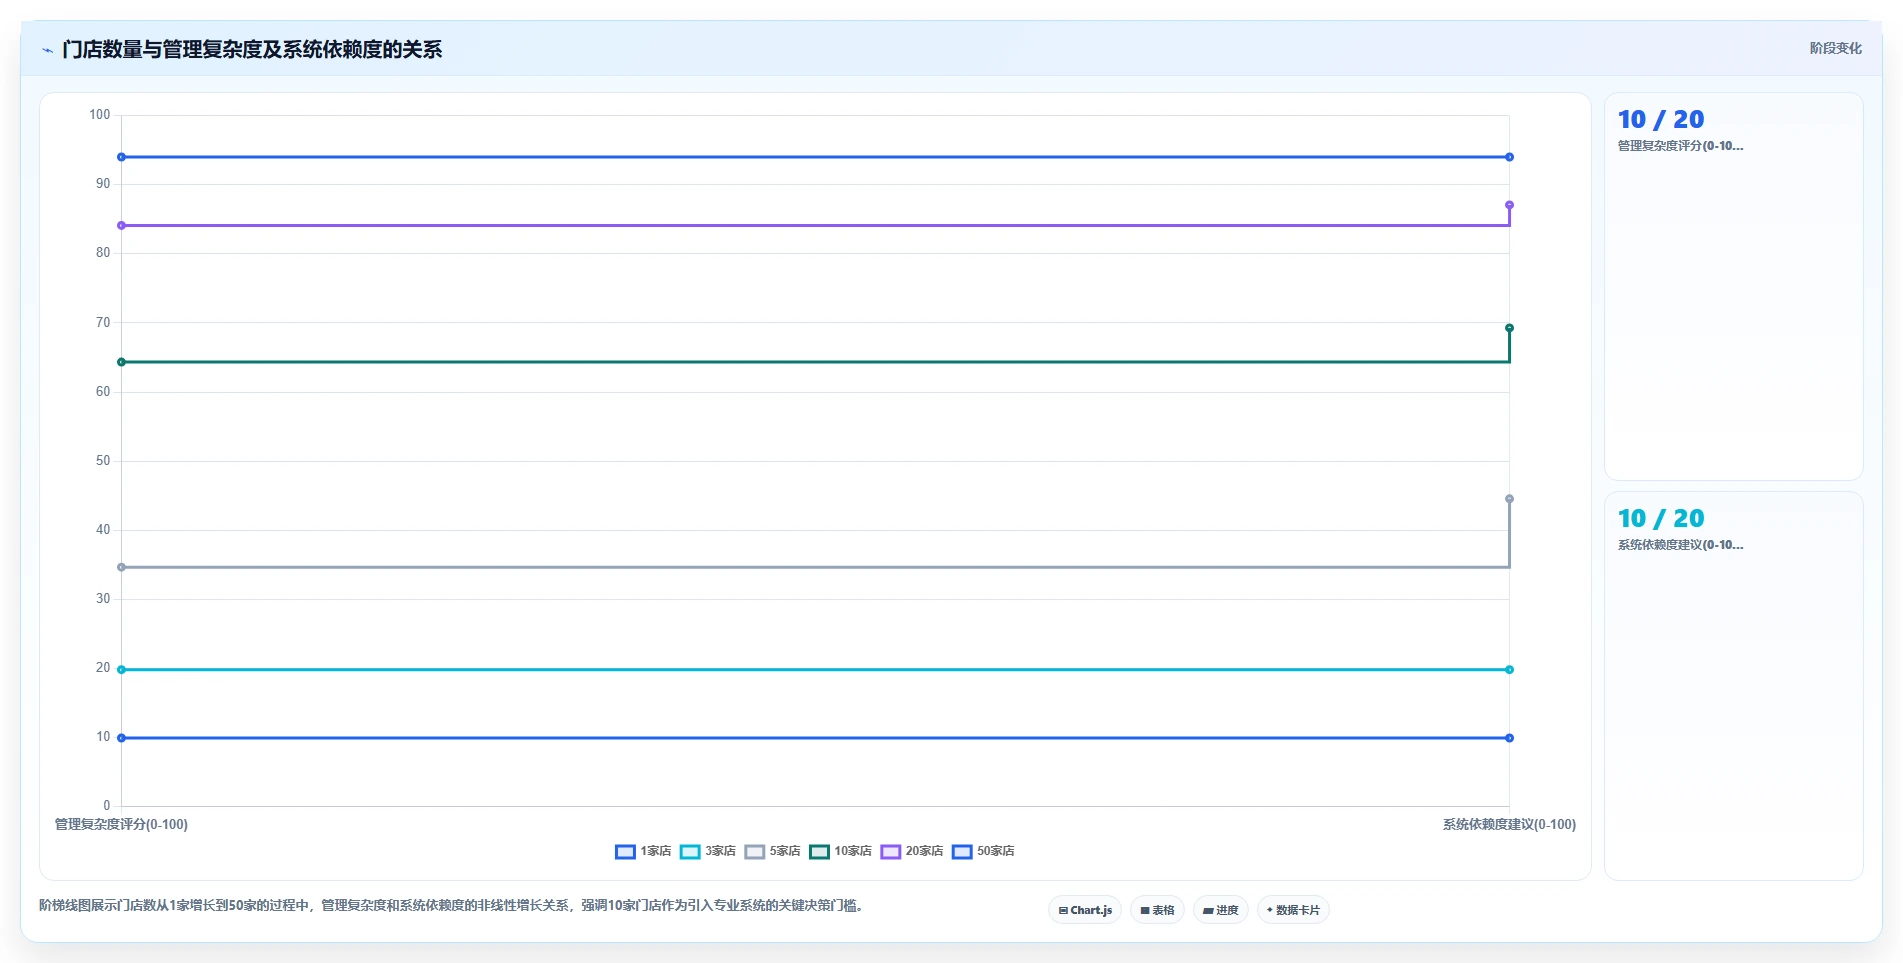The width and height of the screenshot is (1903, 963).
Task: Click the 10家店 green point at 系统依赖度建议
Action: click(x=1509, y=328)
